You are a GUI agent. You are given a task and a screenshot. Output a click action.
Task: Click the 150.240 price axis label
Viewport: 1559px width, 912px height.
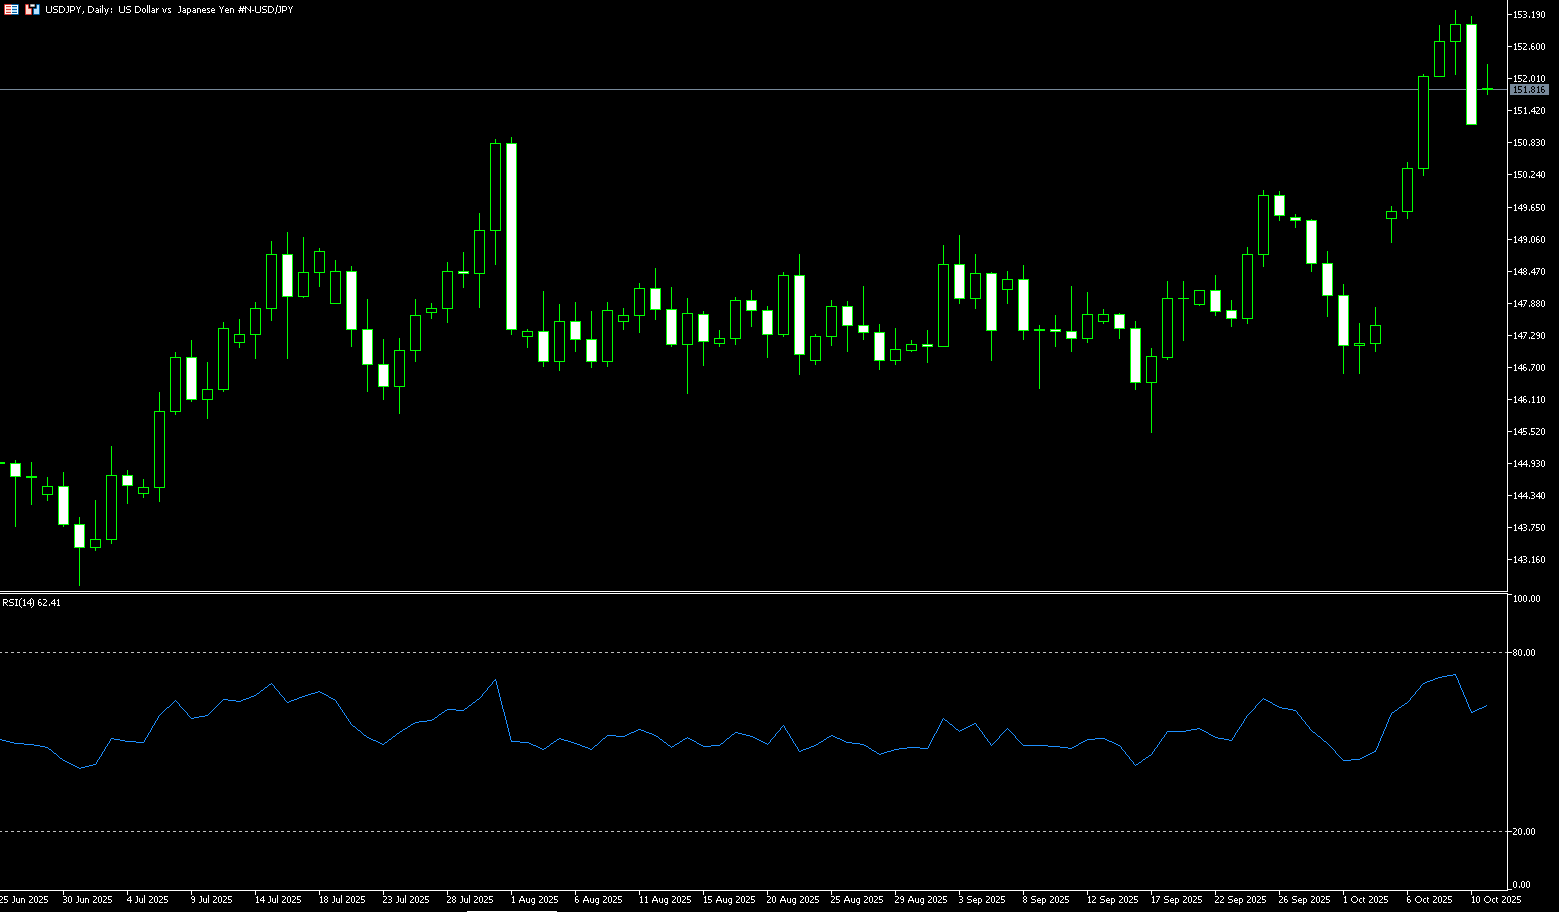(x=1529, y=175)
